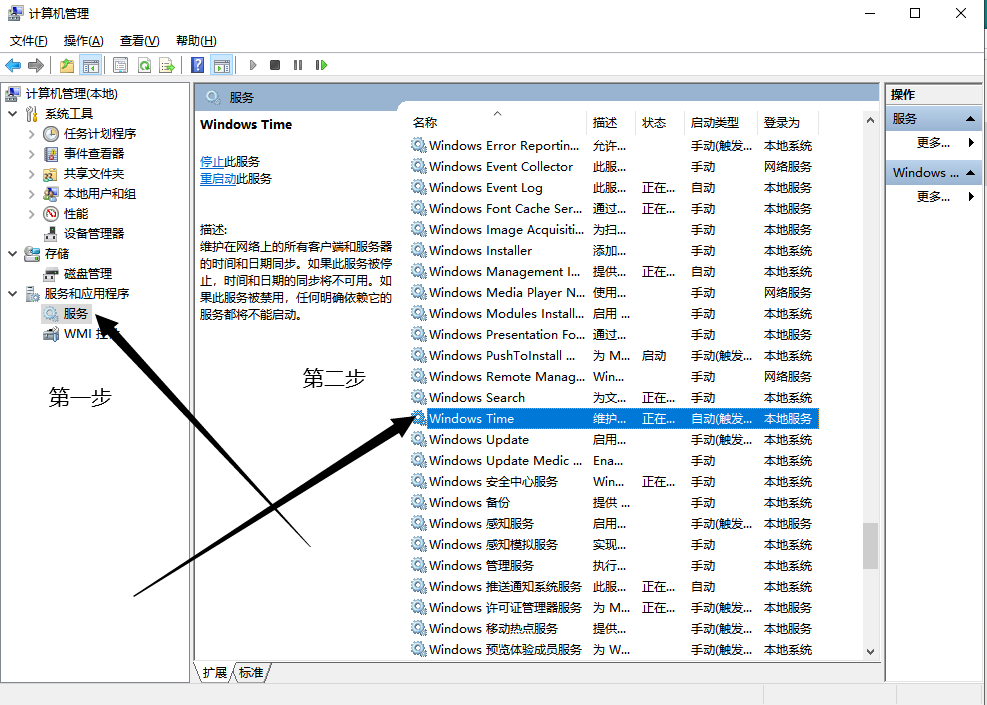Expand the 任务计划程序 node
The image size is (987, 705).
[x=31, y=133]
